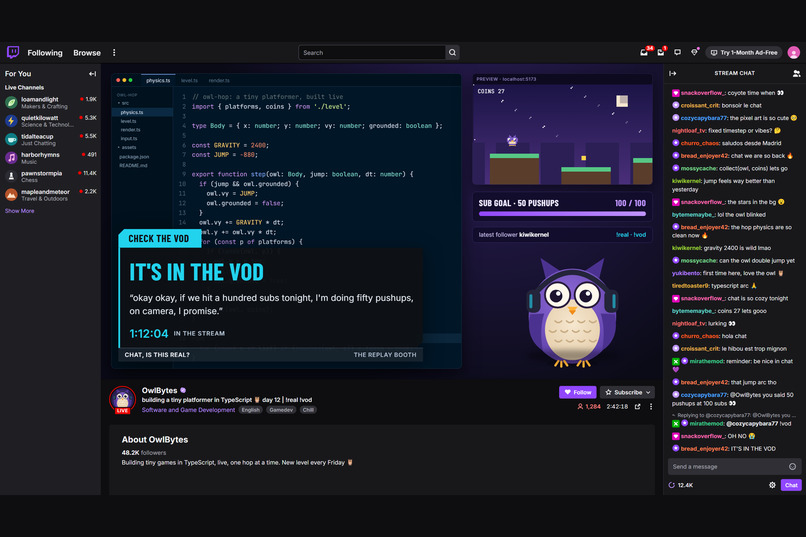This screenshot has height=537, width=806.
Task: Select the Chill tag
Action: 308,410
